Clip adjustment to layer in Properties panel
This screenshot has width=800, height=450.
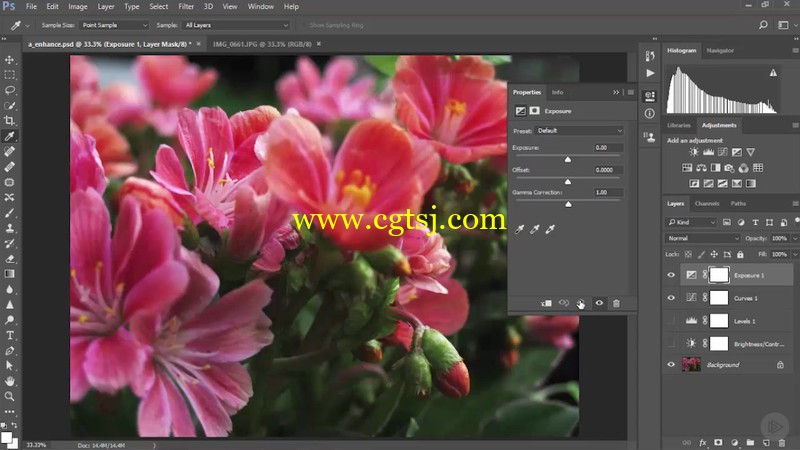(546, 303)
